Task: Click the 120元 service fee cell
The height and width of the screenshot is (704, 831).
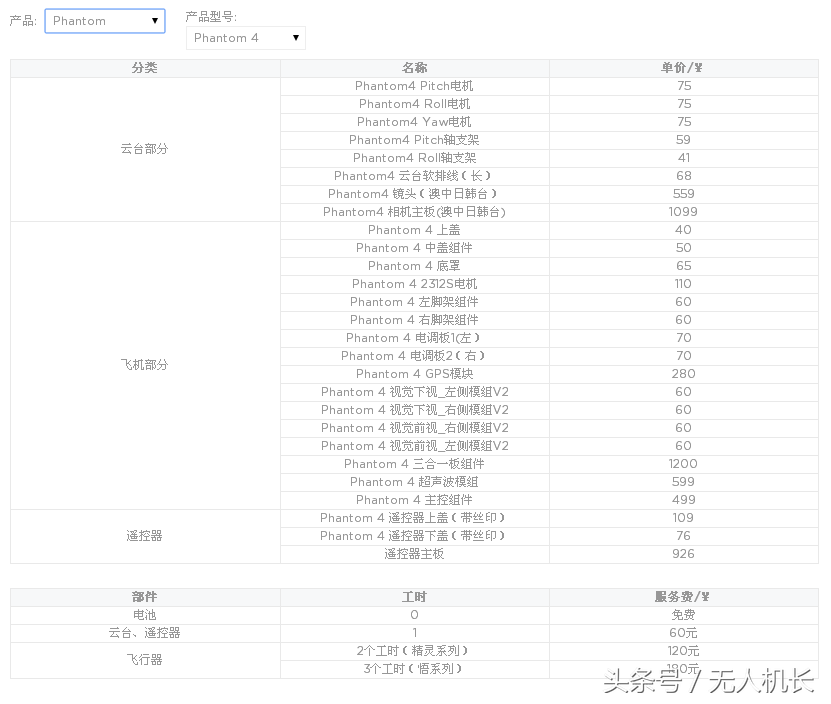Action: [684, 652]
